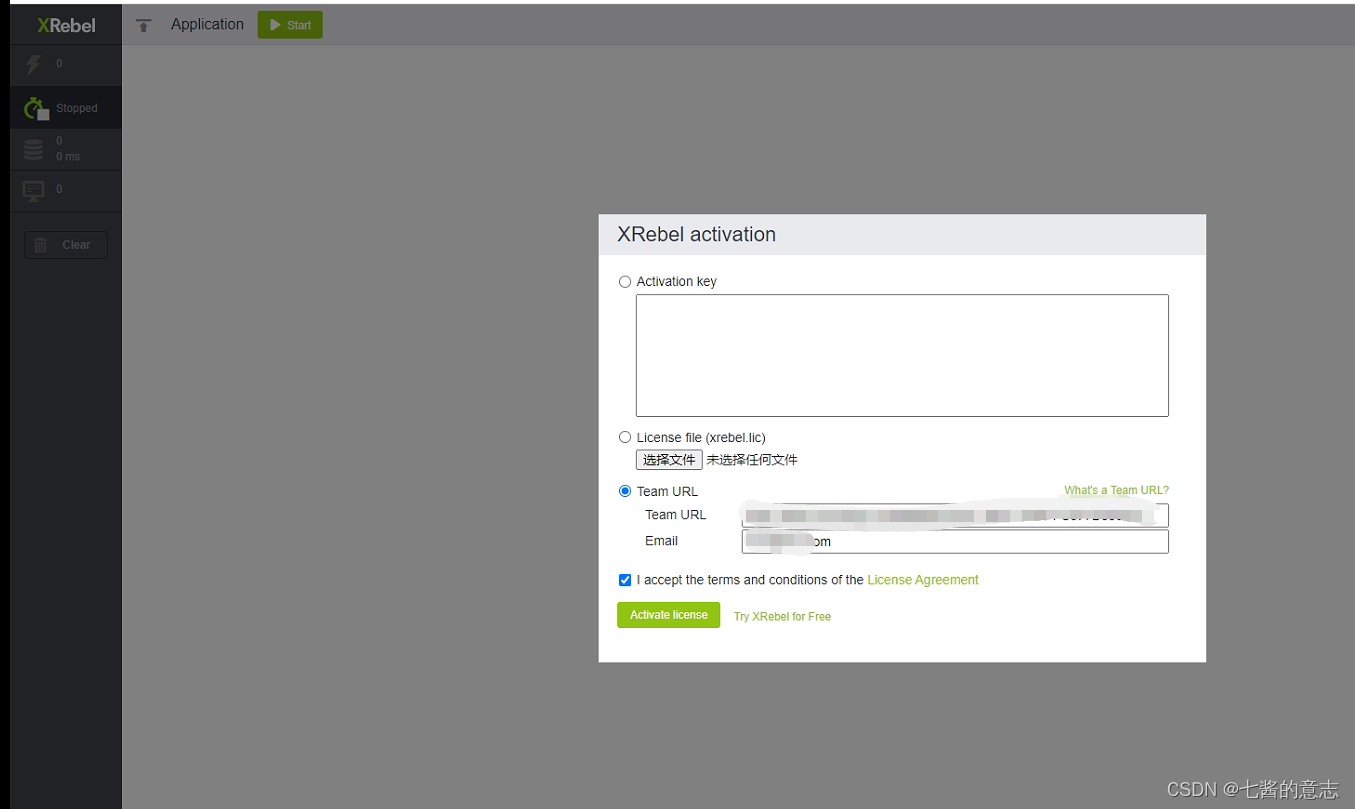
Task: Click the 0 ms database time text
Action: click(68, 157)
